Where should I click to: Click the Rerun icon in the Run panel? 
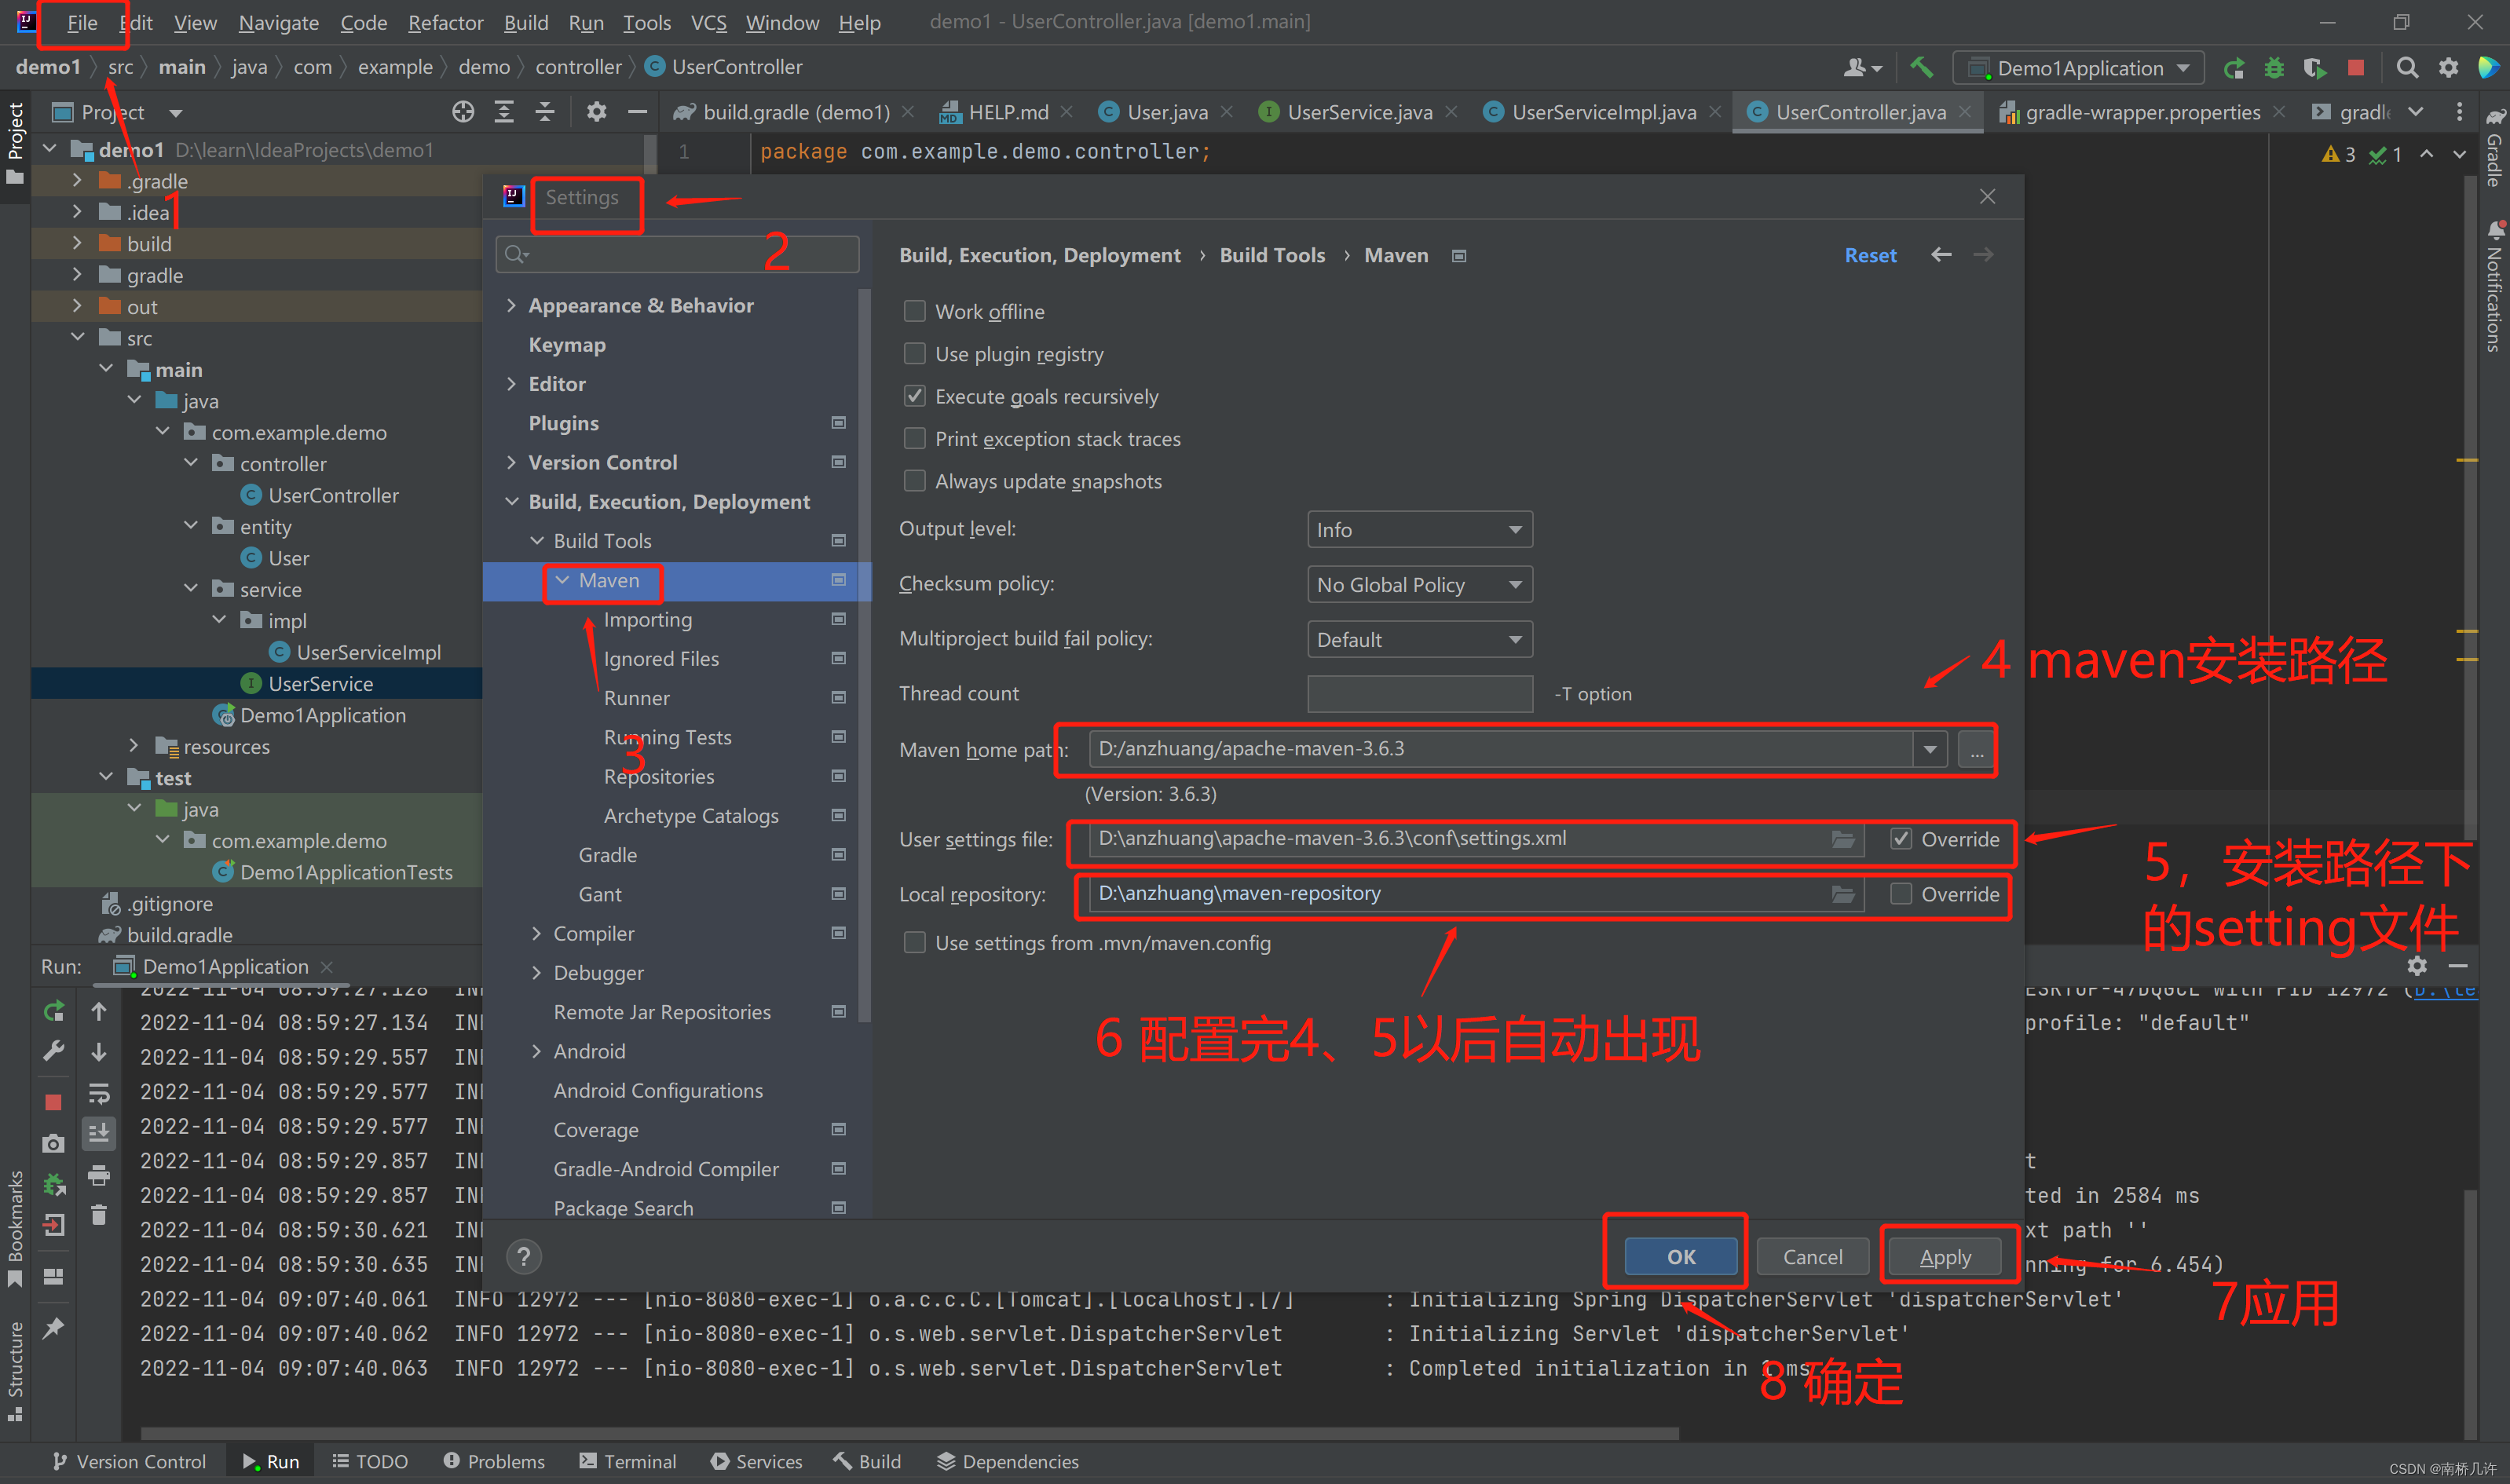54,1011
